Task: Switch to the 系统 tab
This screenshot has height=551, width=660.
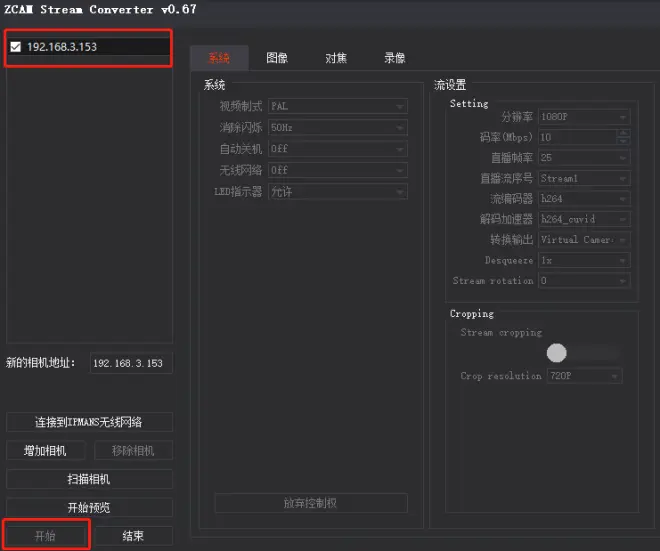Action: click(219, 58)
